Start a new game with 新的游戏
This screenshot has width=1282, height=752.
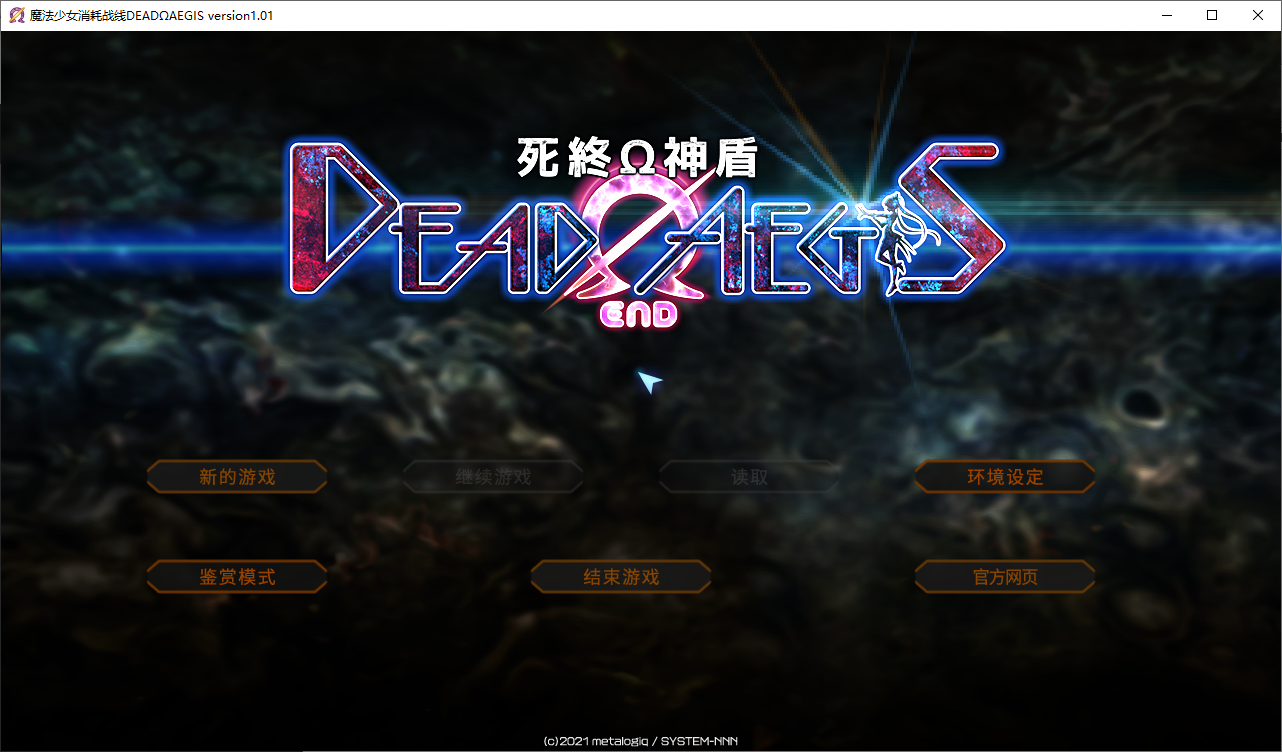(237, 477)
